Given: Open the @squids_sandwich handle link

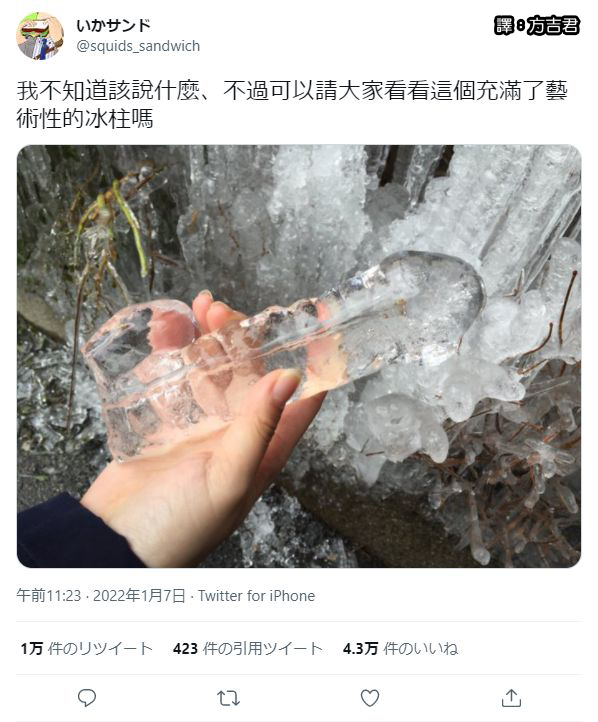Looking at the screenshot, I should coord(138,46).
